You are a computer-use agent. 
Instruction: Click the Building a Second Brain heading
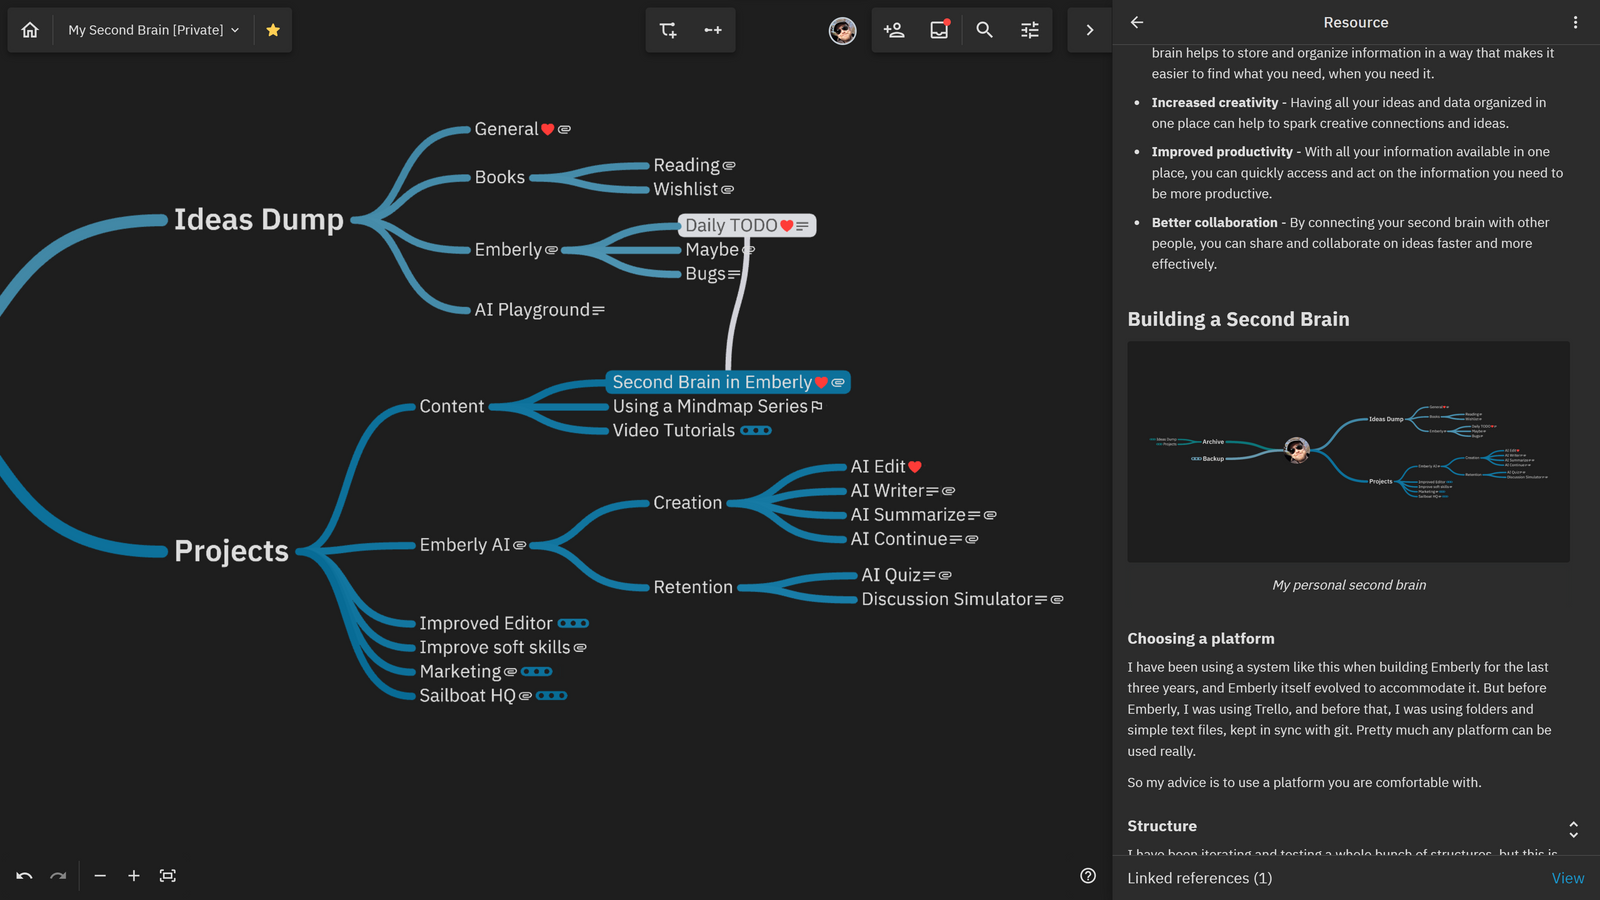click(x=1238, y=319)
